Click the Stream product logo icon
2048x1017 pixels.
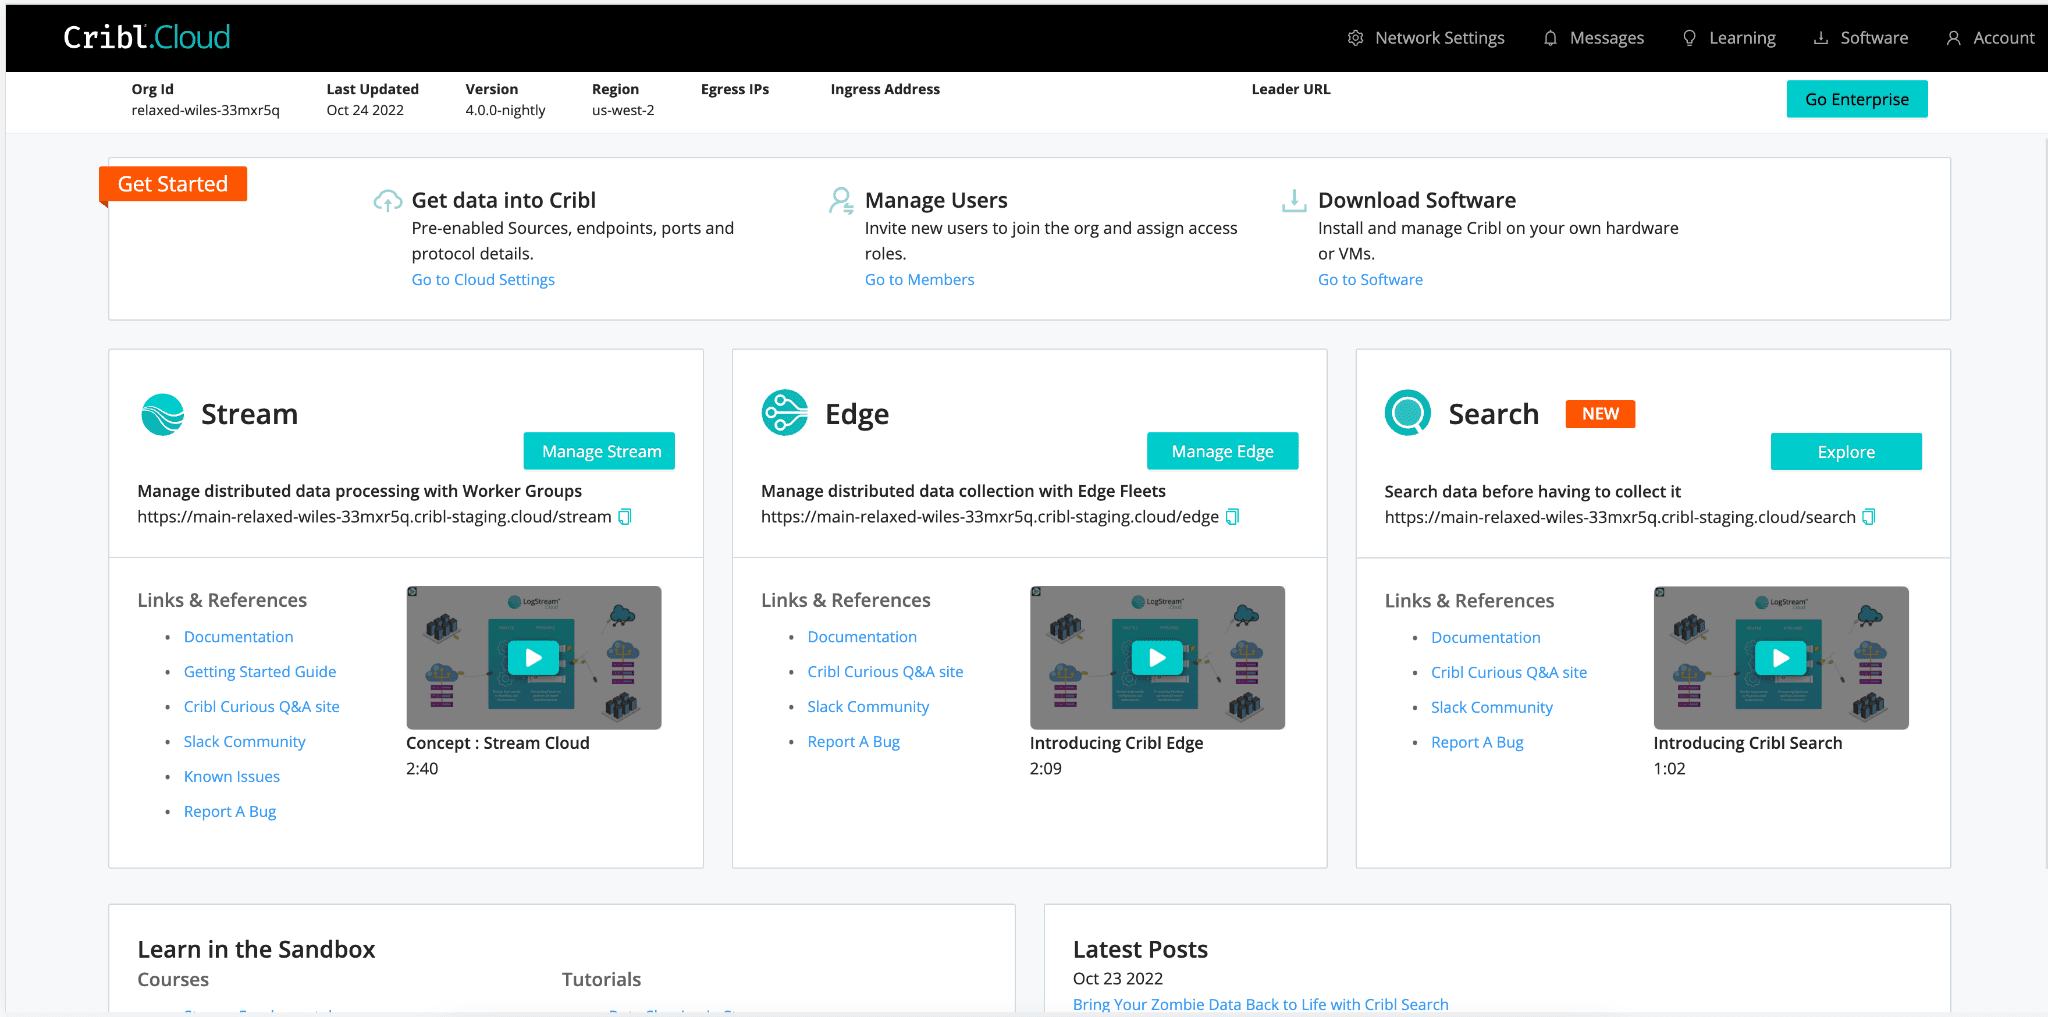pyautogui.click(x=163, y=414)
